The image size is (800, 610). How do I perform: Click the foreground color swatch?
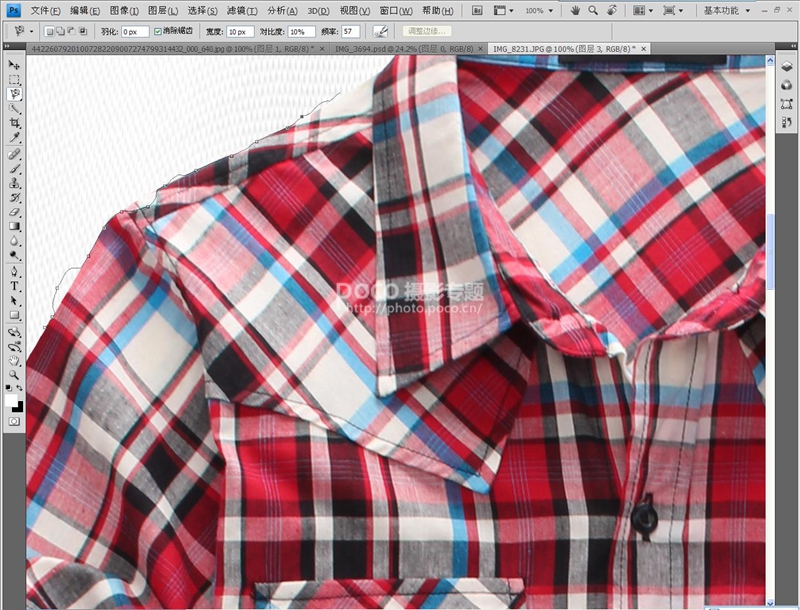(13, 400)
